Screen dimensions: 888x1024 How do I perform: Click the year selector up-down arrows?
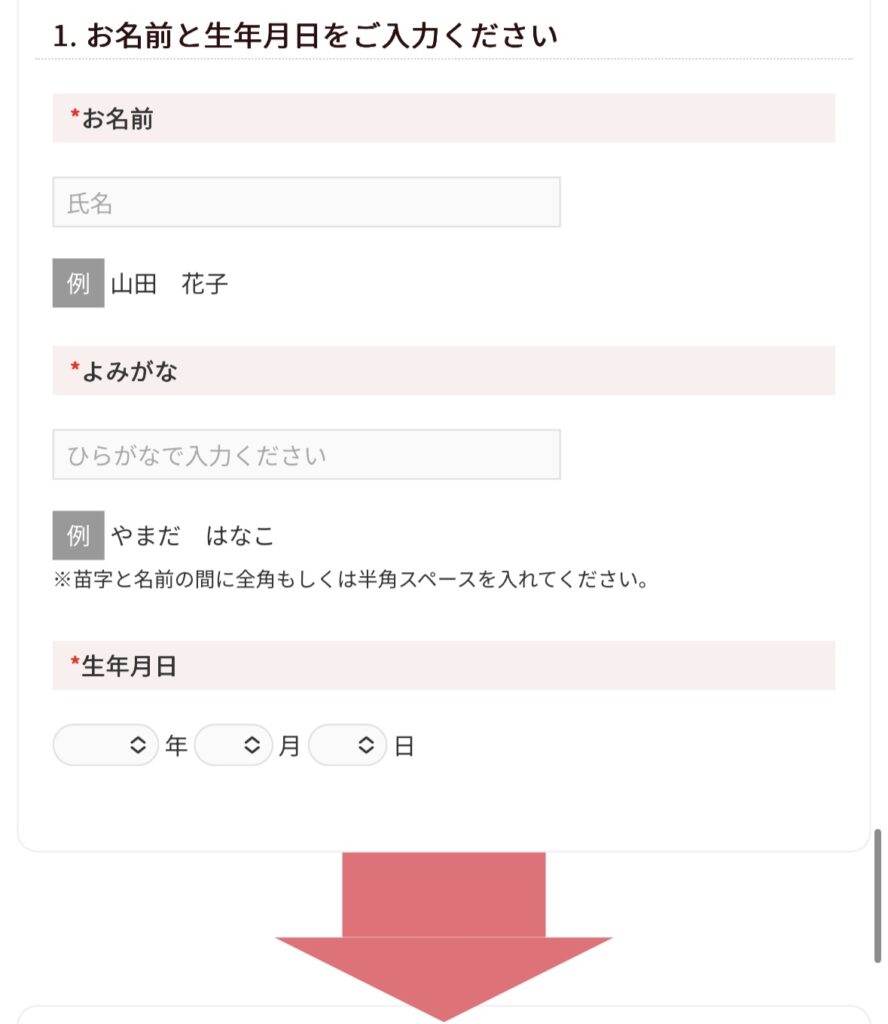(x=139, y=745)
